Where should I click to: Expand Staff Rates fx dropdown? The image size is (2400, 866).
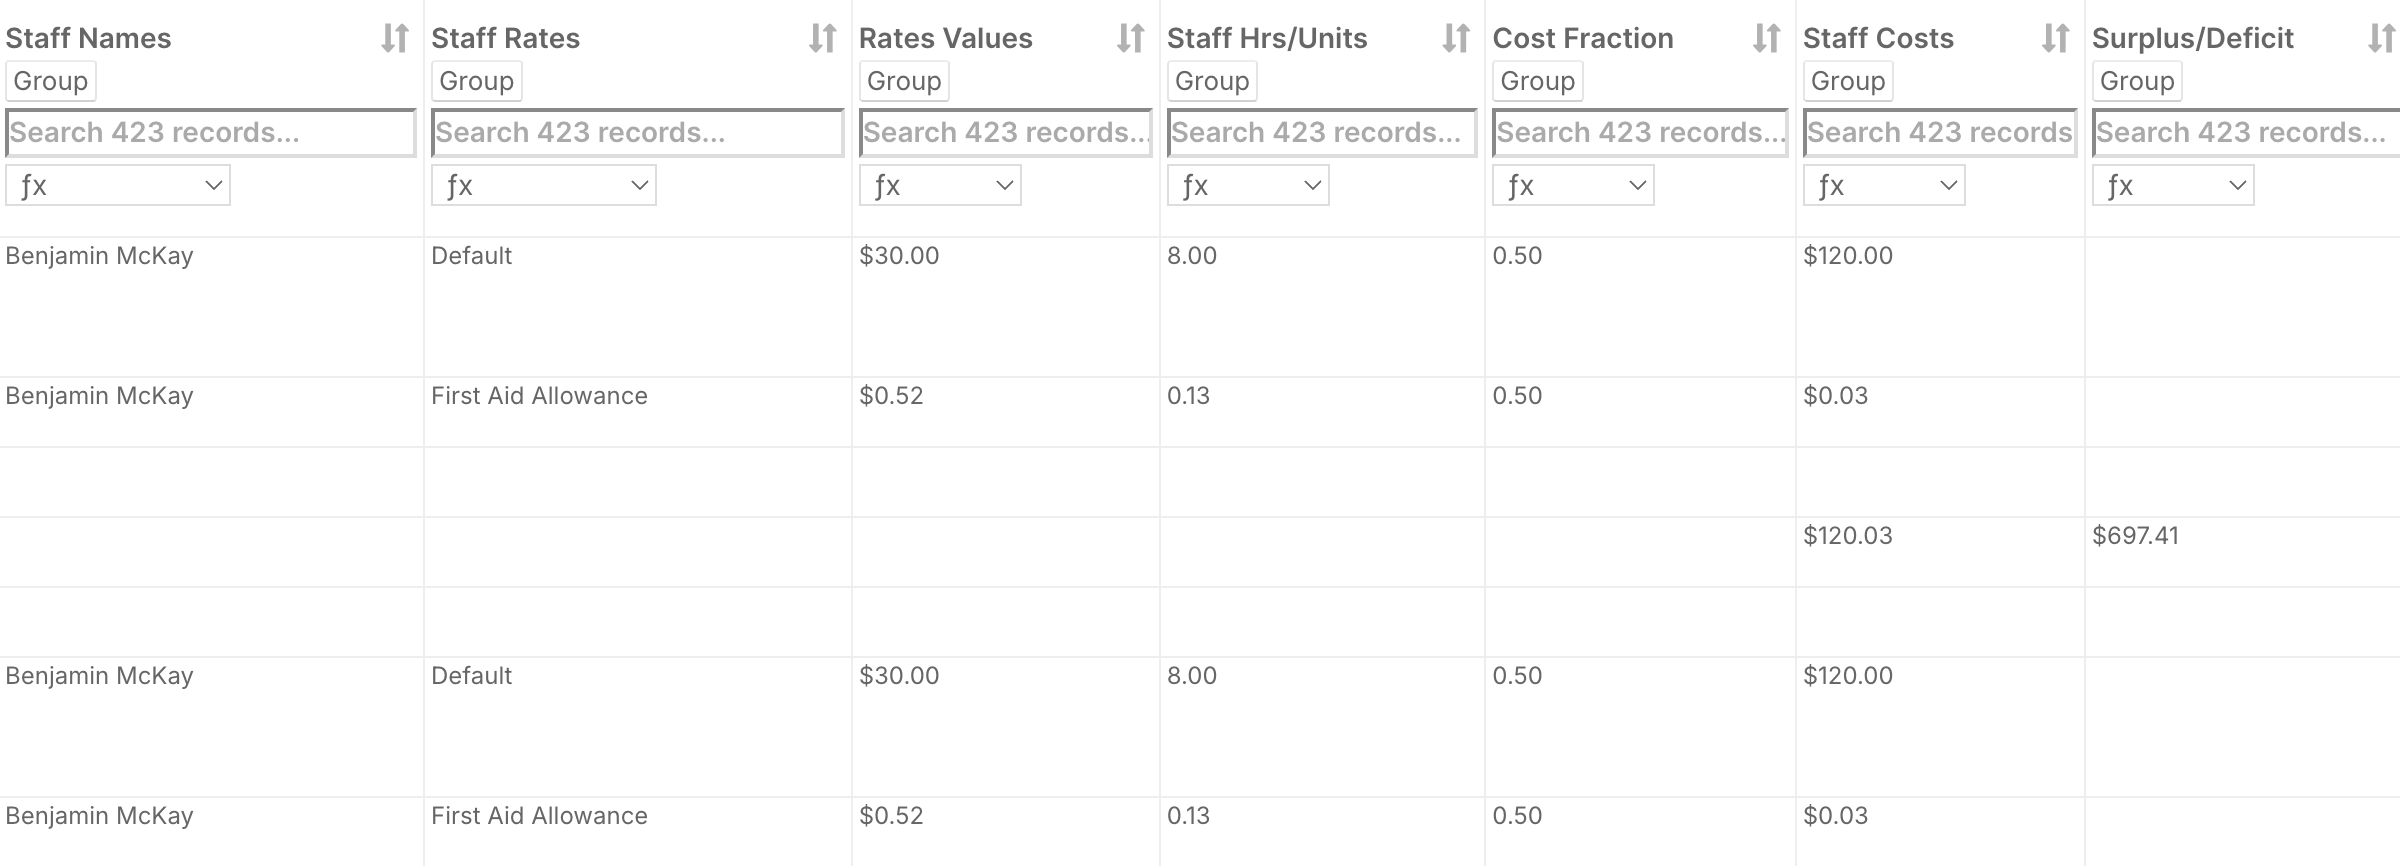point(543,186)
